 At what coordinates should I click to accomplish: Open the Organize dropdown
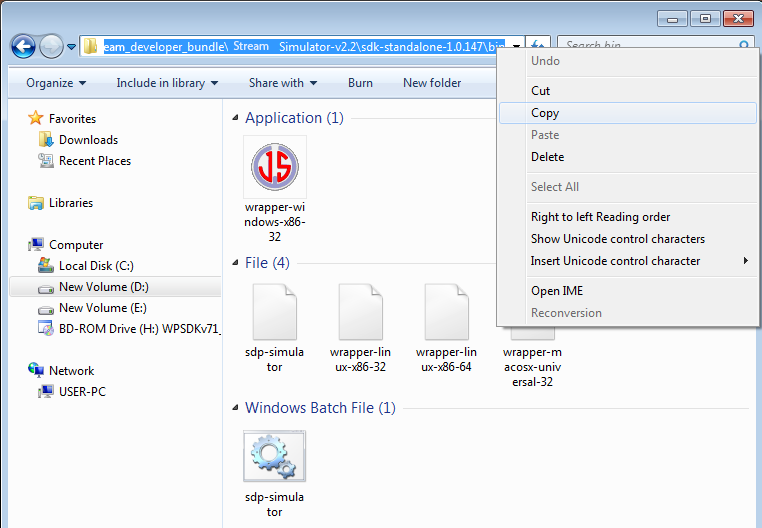tap(56, 83)
